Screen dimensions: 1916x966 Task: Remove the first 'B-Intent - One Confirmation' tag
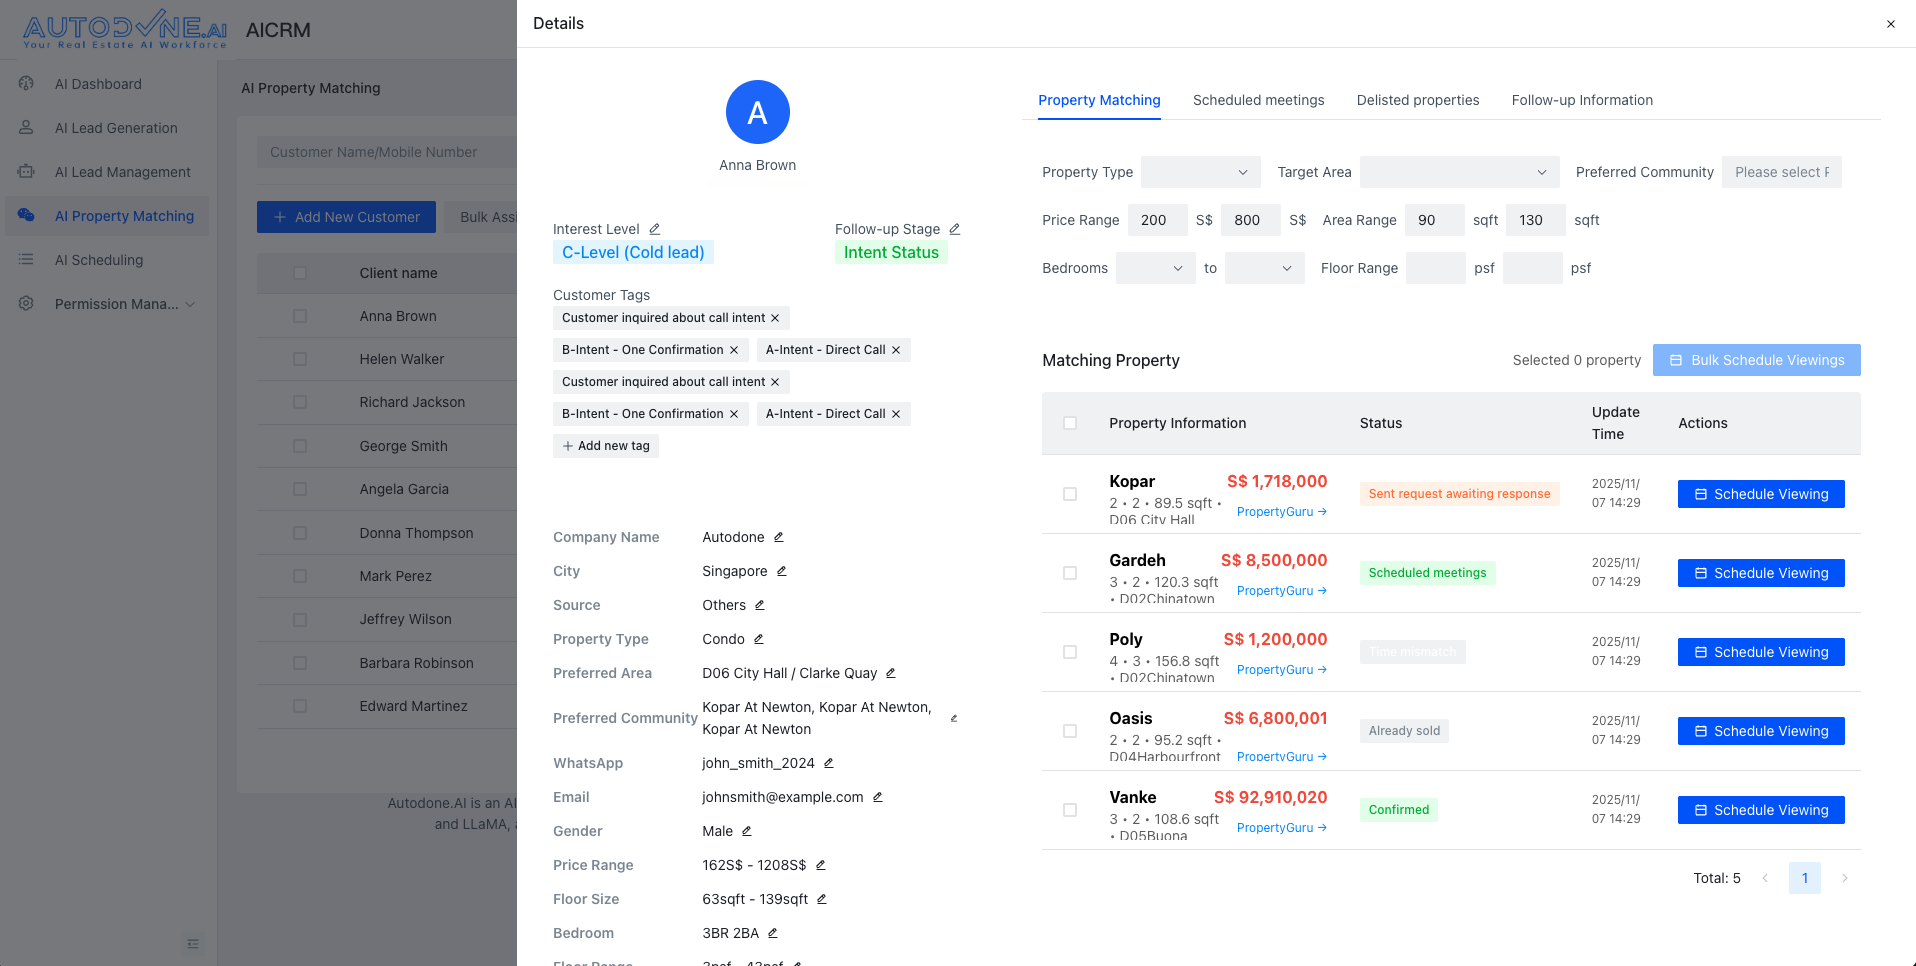[x=734, y=350]
